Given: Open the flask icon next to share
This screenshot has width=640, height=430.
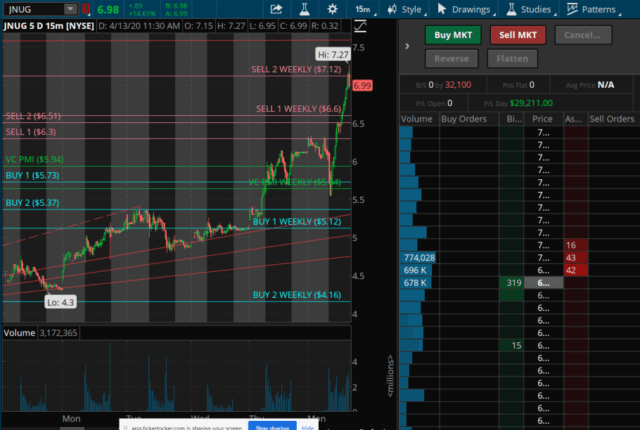Looking at the screenshot, I should coord(304,9).
